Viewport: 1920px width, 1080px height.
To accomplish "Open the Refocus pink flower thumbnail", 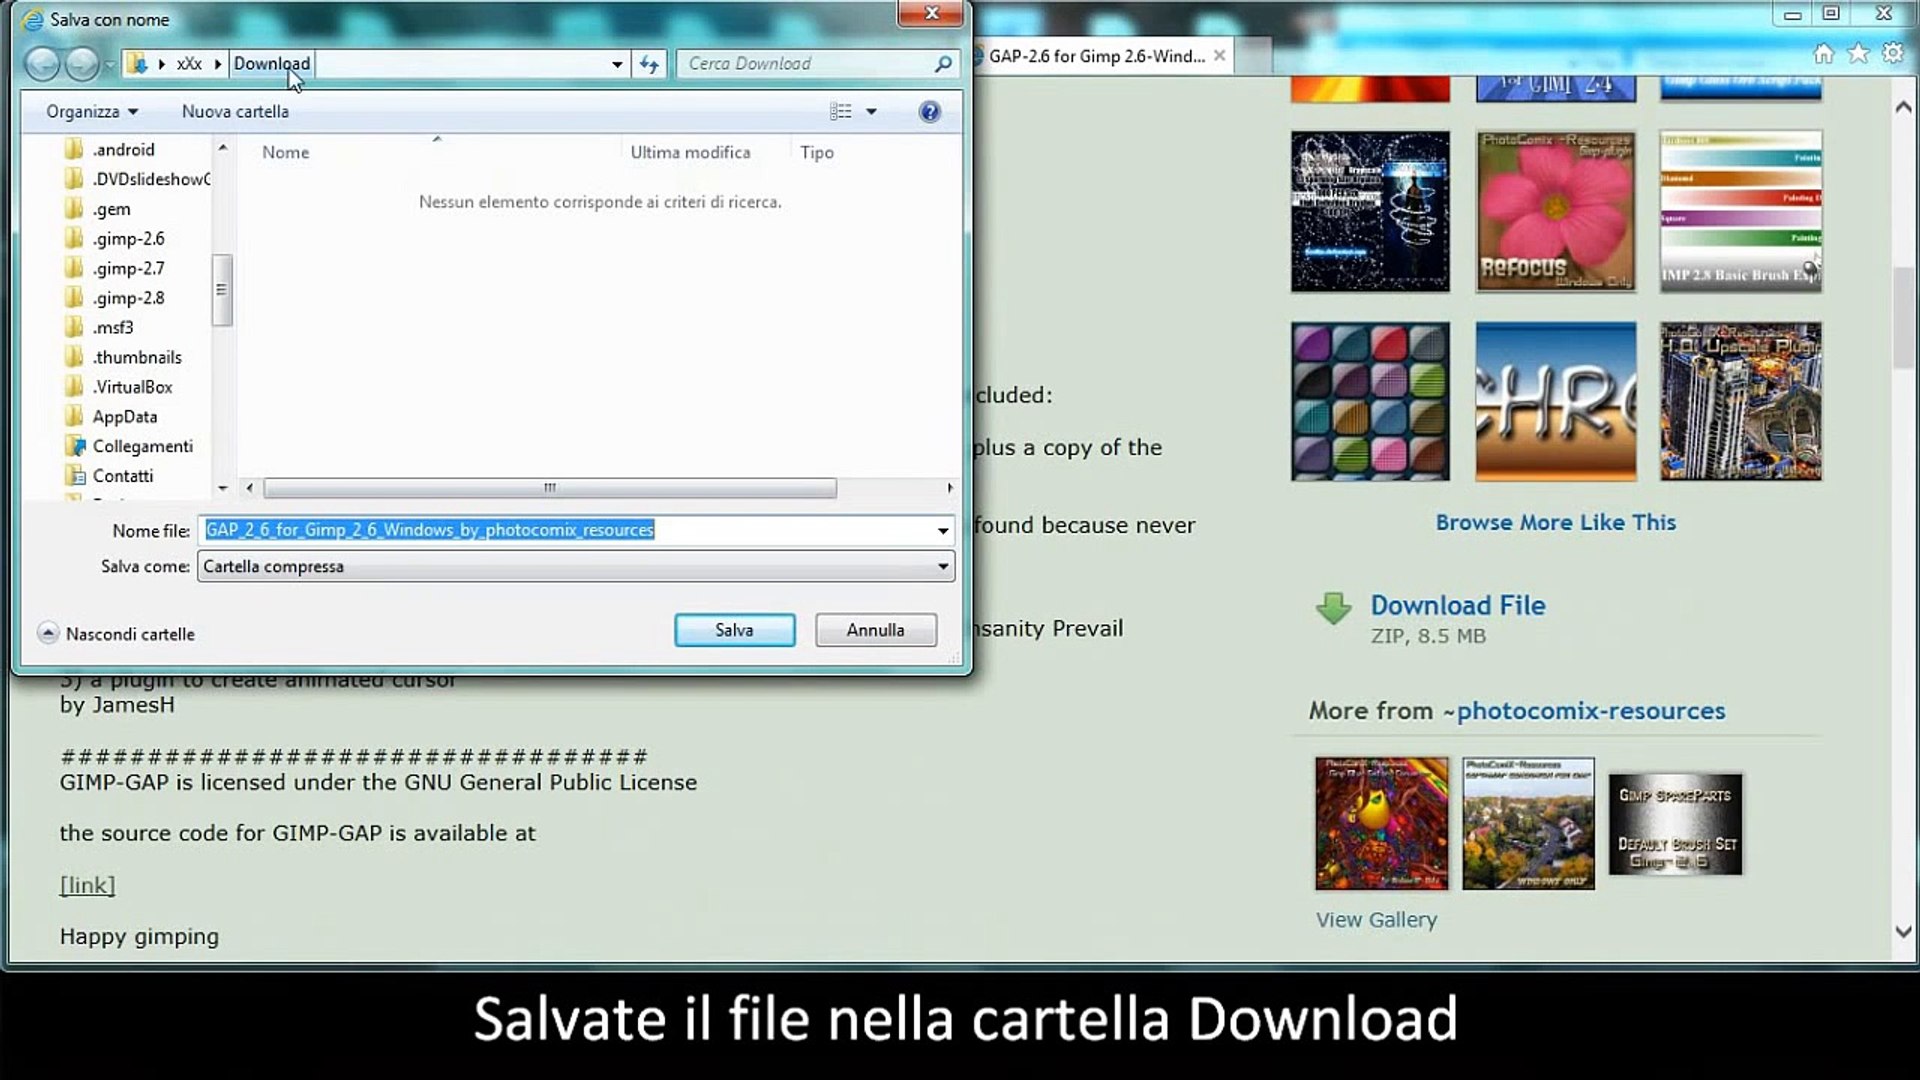I will click(1555, 211).
